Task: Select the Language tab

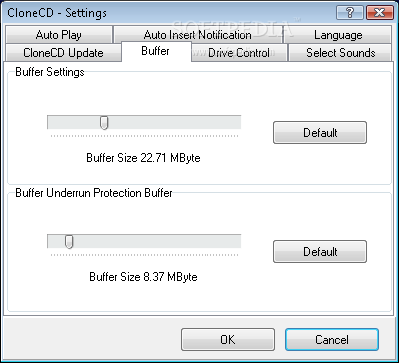Action: pos(338,35)
